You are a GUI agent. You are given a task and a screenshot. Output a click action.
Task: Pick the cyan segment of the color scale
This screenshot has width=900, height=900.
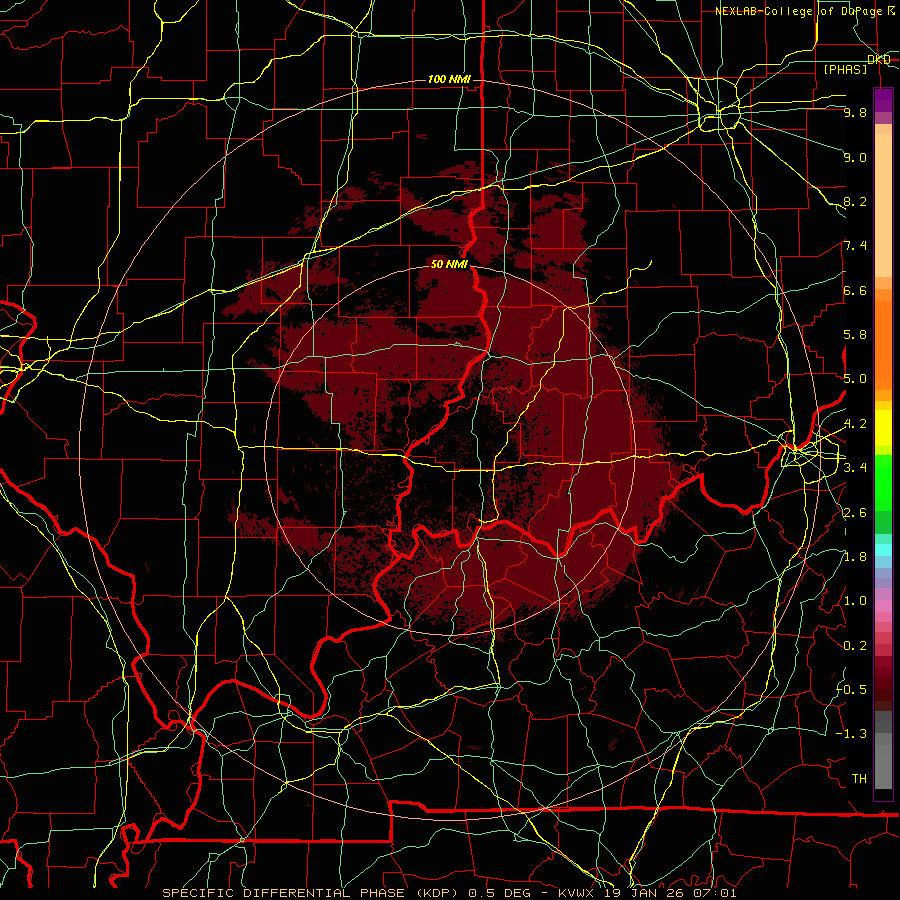click(883, 550)
